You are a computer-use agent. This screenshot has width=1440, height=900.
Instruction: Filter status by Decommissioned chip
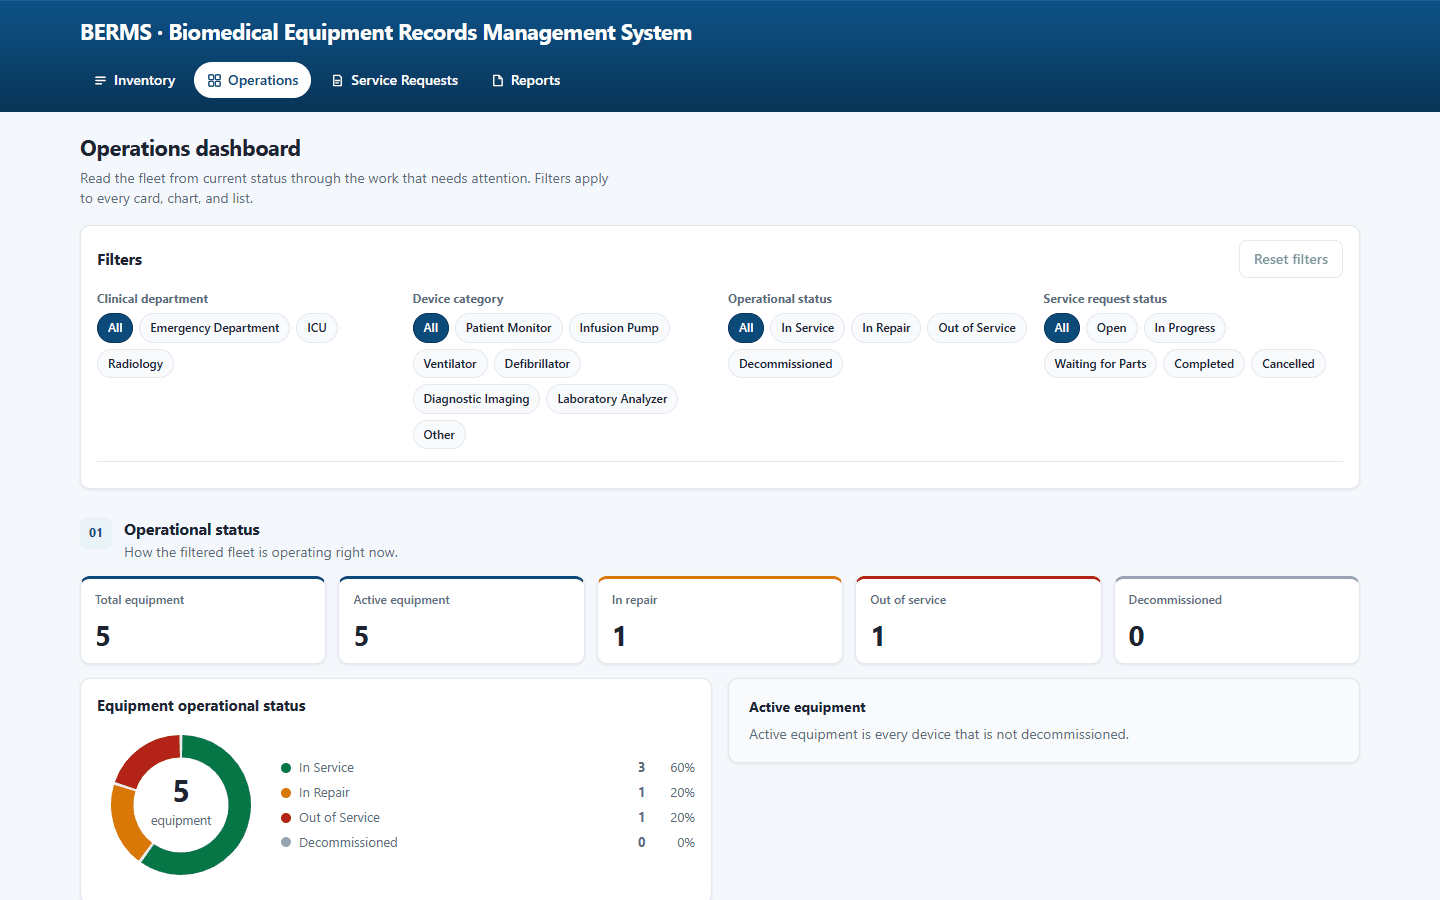[785, 364]
